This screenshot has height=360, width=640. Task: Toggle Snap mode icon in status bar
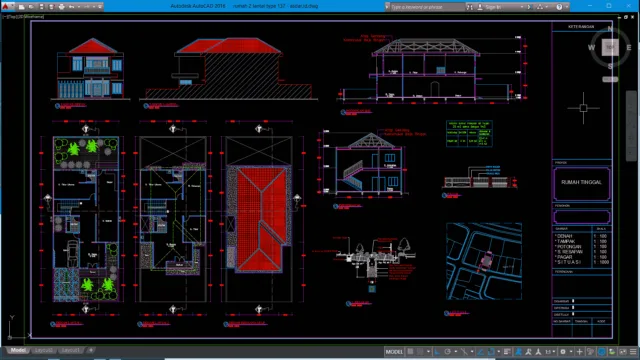(420, 351)
